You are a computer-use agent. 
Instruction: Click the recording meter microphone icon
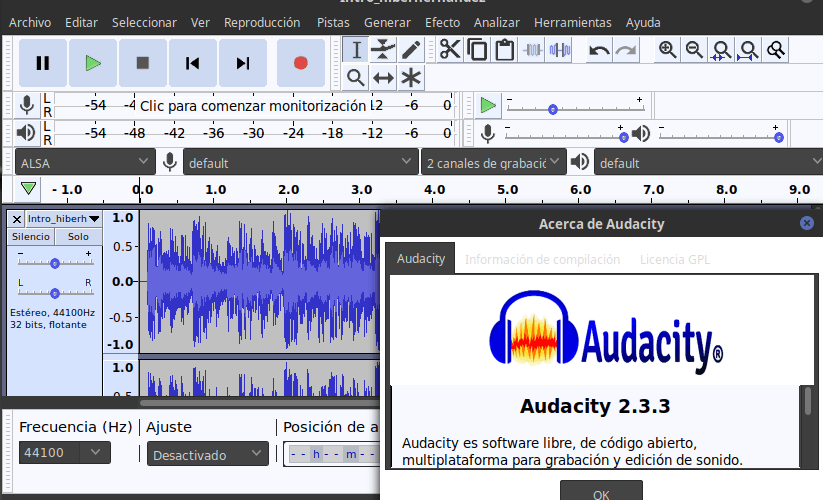(x=27, y=105)
